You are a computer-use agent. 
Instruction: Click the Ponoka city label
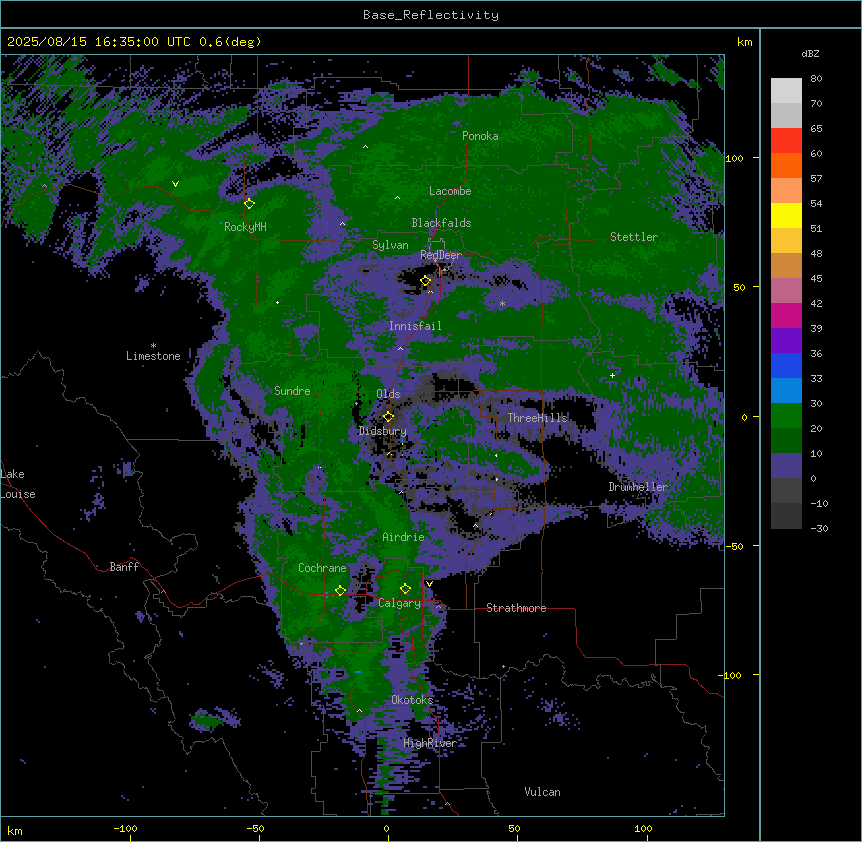pyautogui.click(x=480, y=136)
